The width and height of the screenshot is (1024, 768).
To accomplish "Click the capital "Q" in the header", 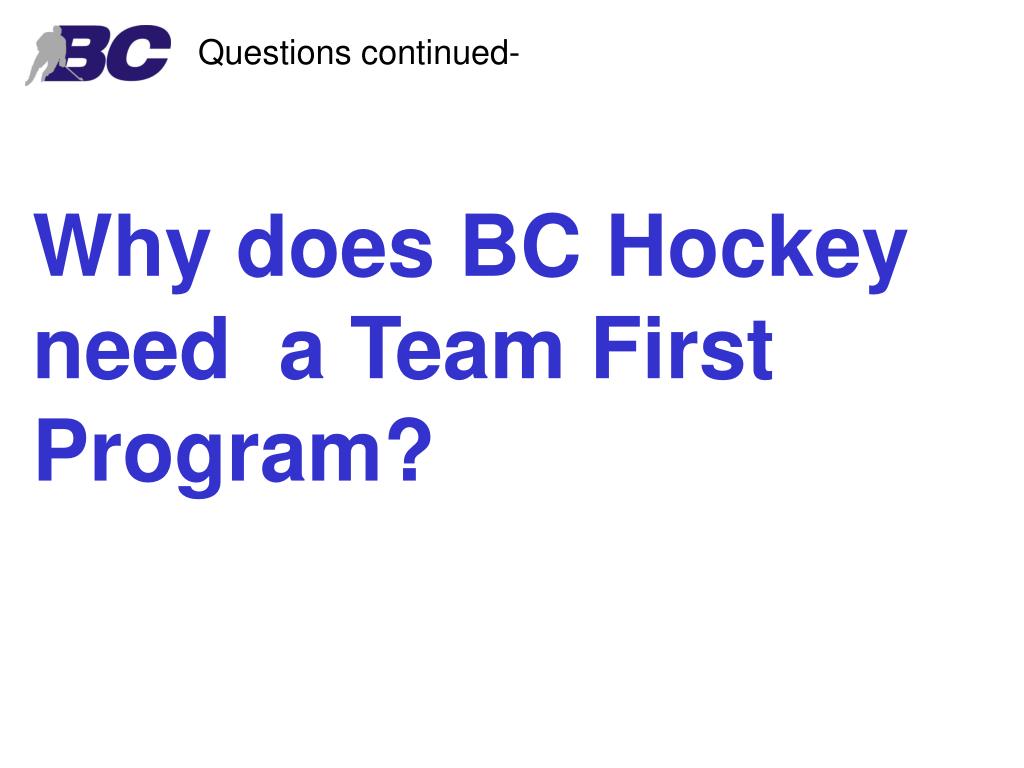I will 210,52.
